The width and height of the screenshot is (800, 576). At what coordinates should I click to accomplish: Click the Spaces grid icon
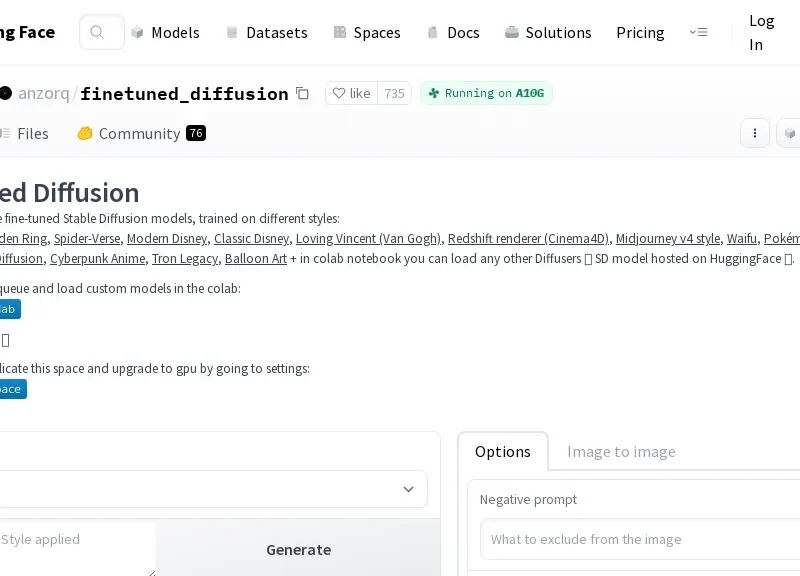340,33
